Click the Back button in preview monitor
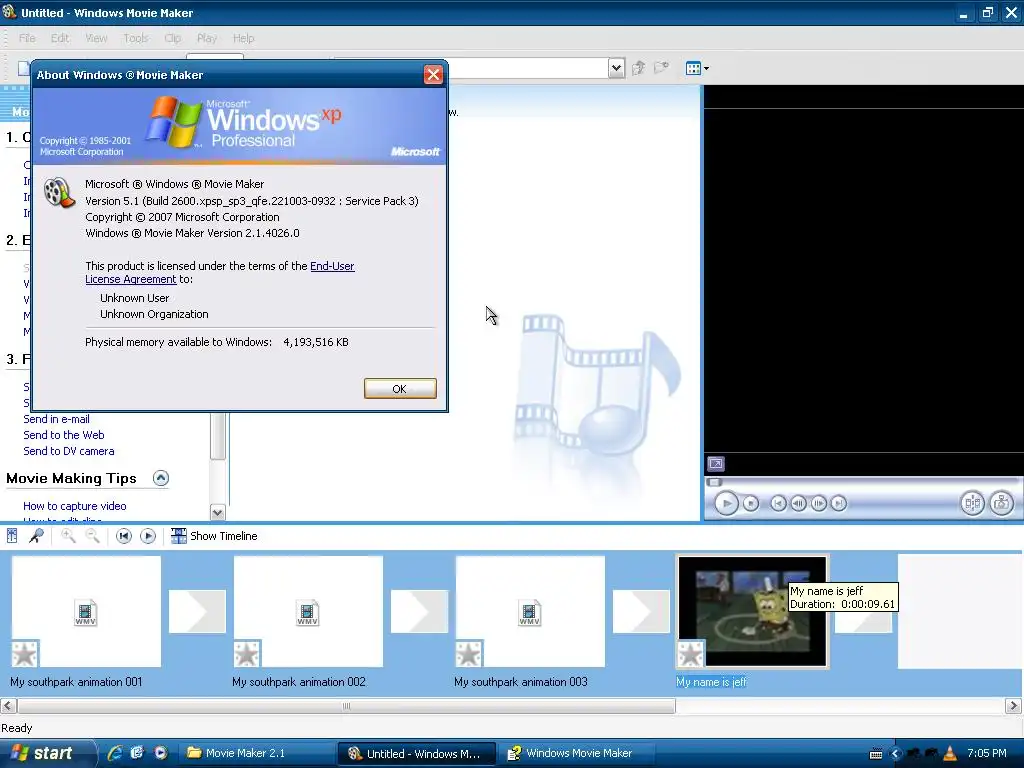Screen dimensions: 1024x768 click(778, 504)
